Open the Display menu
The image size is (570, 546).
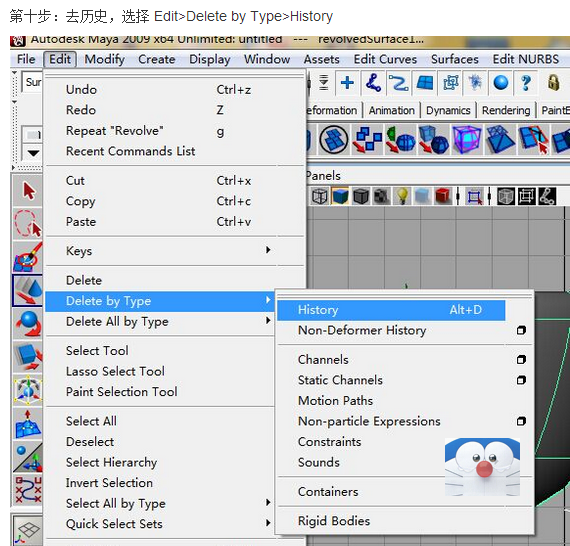pyautogui.click(x=210, y=59)
